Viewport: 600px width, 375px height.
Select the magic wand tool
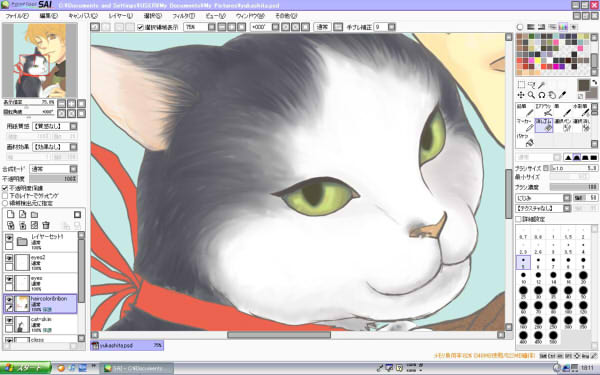coord(541,85)
